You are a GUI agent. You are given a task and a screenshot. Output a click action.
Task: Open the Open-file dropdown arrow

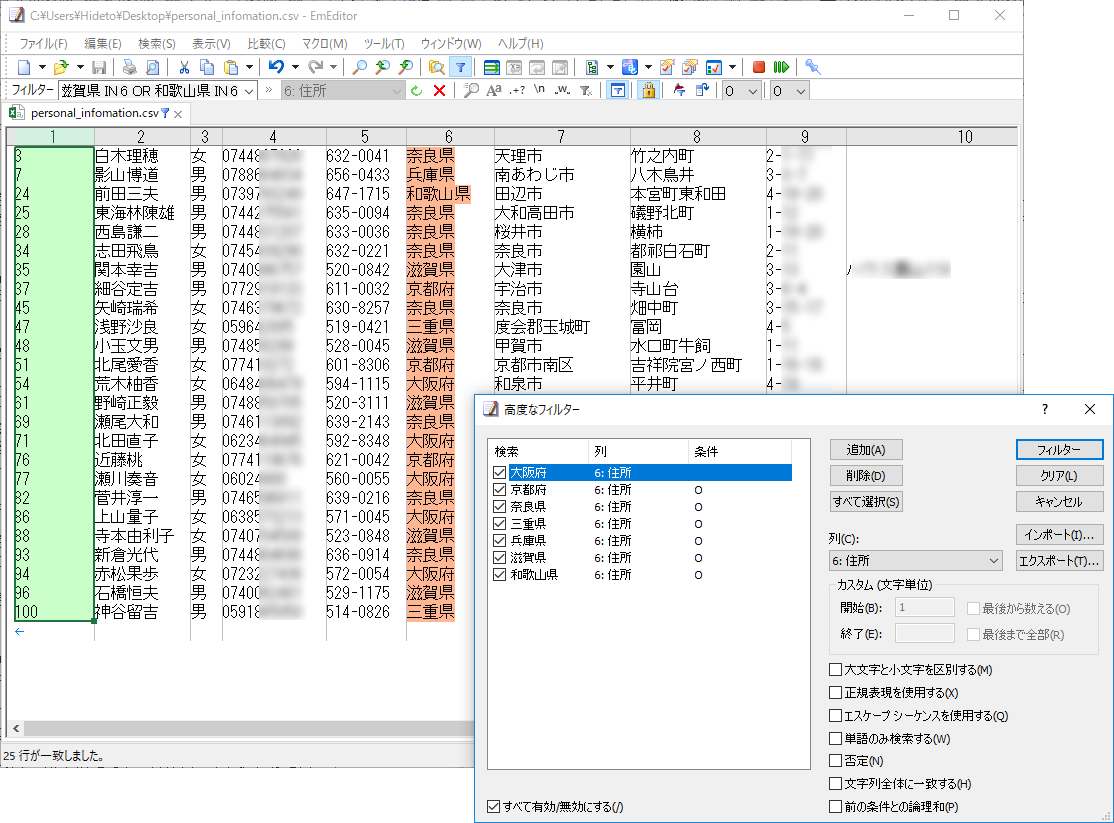pyautogui.click(x=80, y=67)
